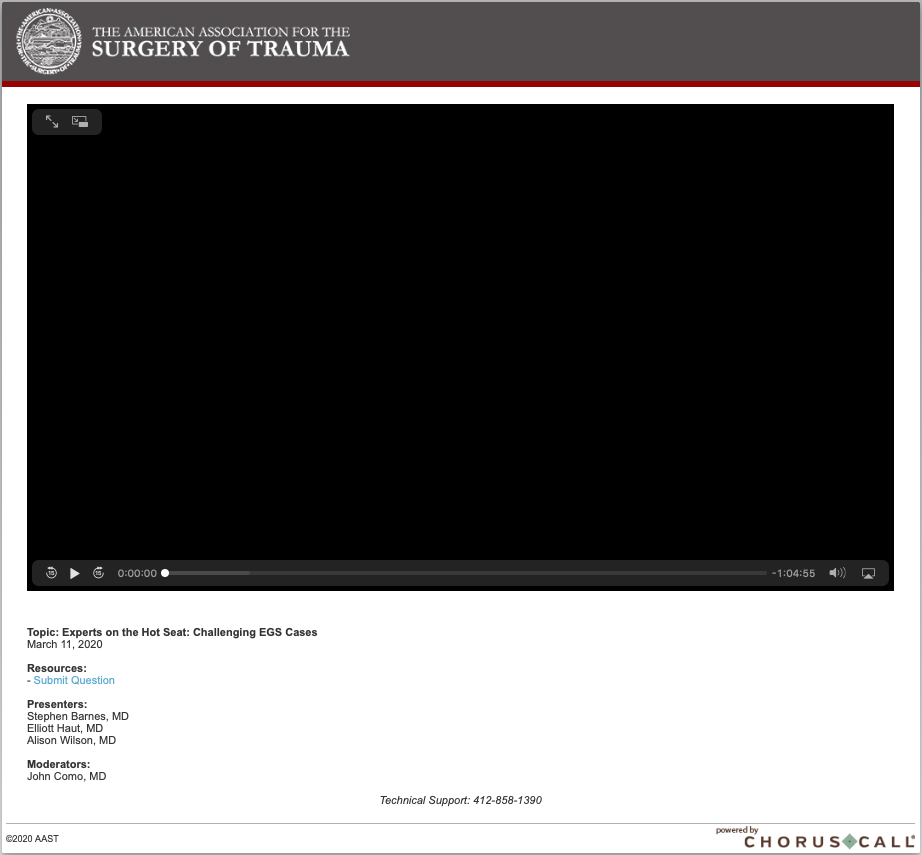Click the middle of the video timeline
This screenshot has width=922, height=855.
click(466, 573)
